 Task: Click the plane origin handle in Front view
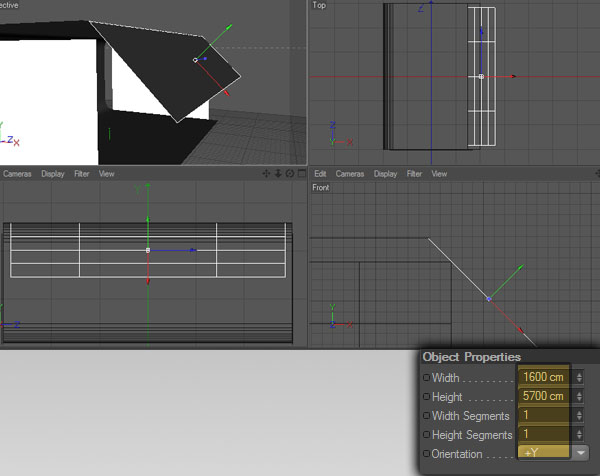click(x=489, y=299)
